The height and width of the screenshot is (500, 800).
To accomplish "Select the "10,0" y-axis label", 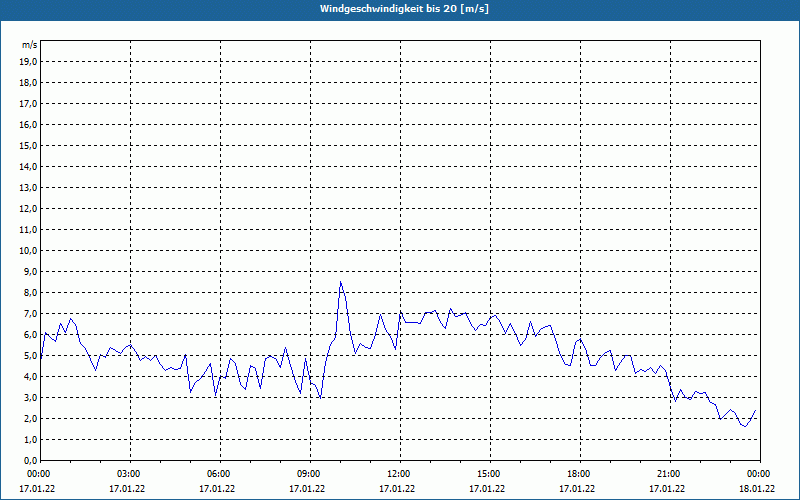I will pos(28,251).
